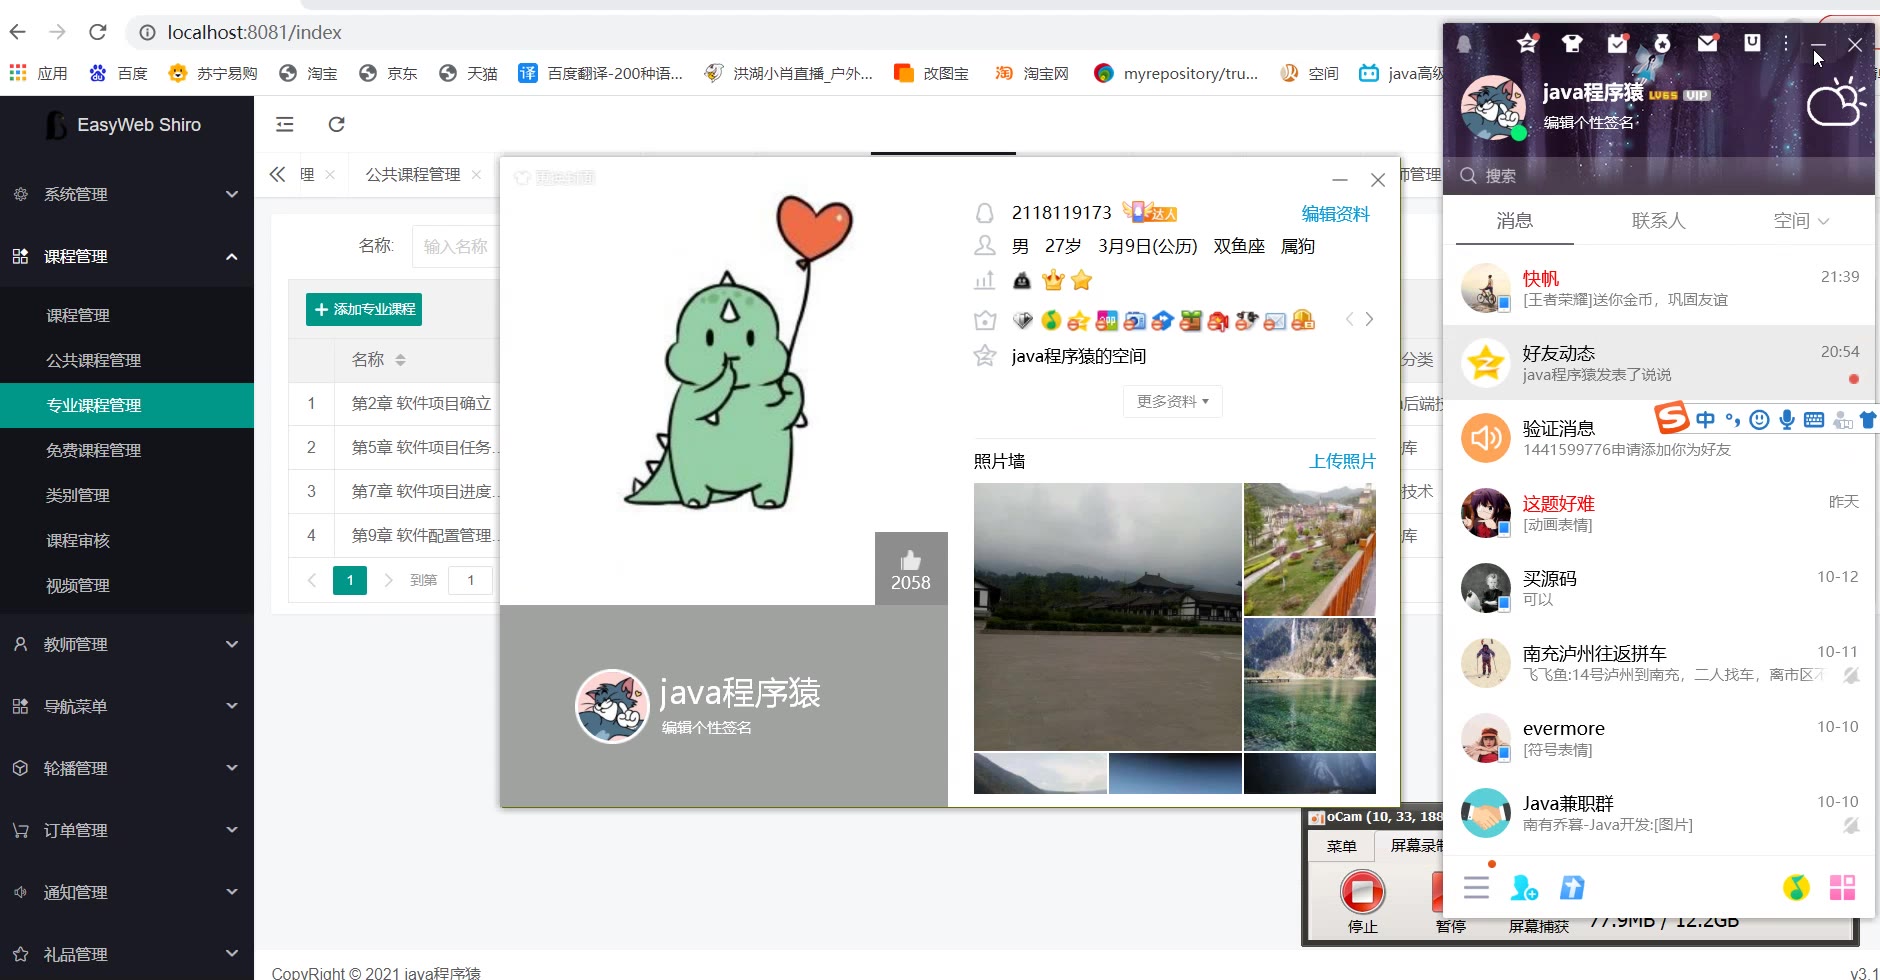Viewport: 1880px width, 980px height.
Task: Show previous row of profile badges arrow
Action: tap(1349, 319)
